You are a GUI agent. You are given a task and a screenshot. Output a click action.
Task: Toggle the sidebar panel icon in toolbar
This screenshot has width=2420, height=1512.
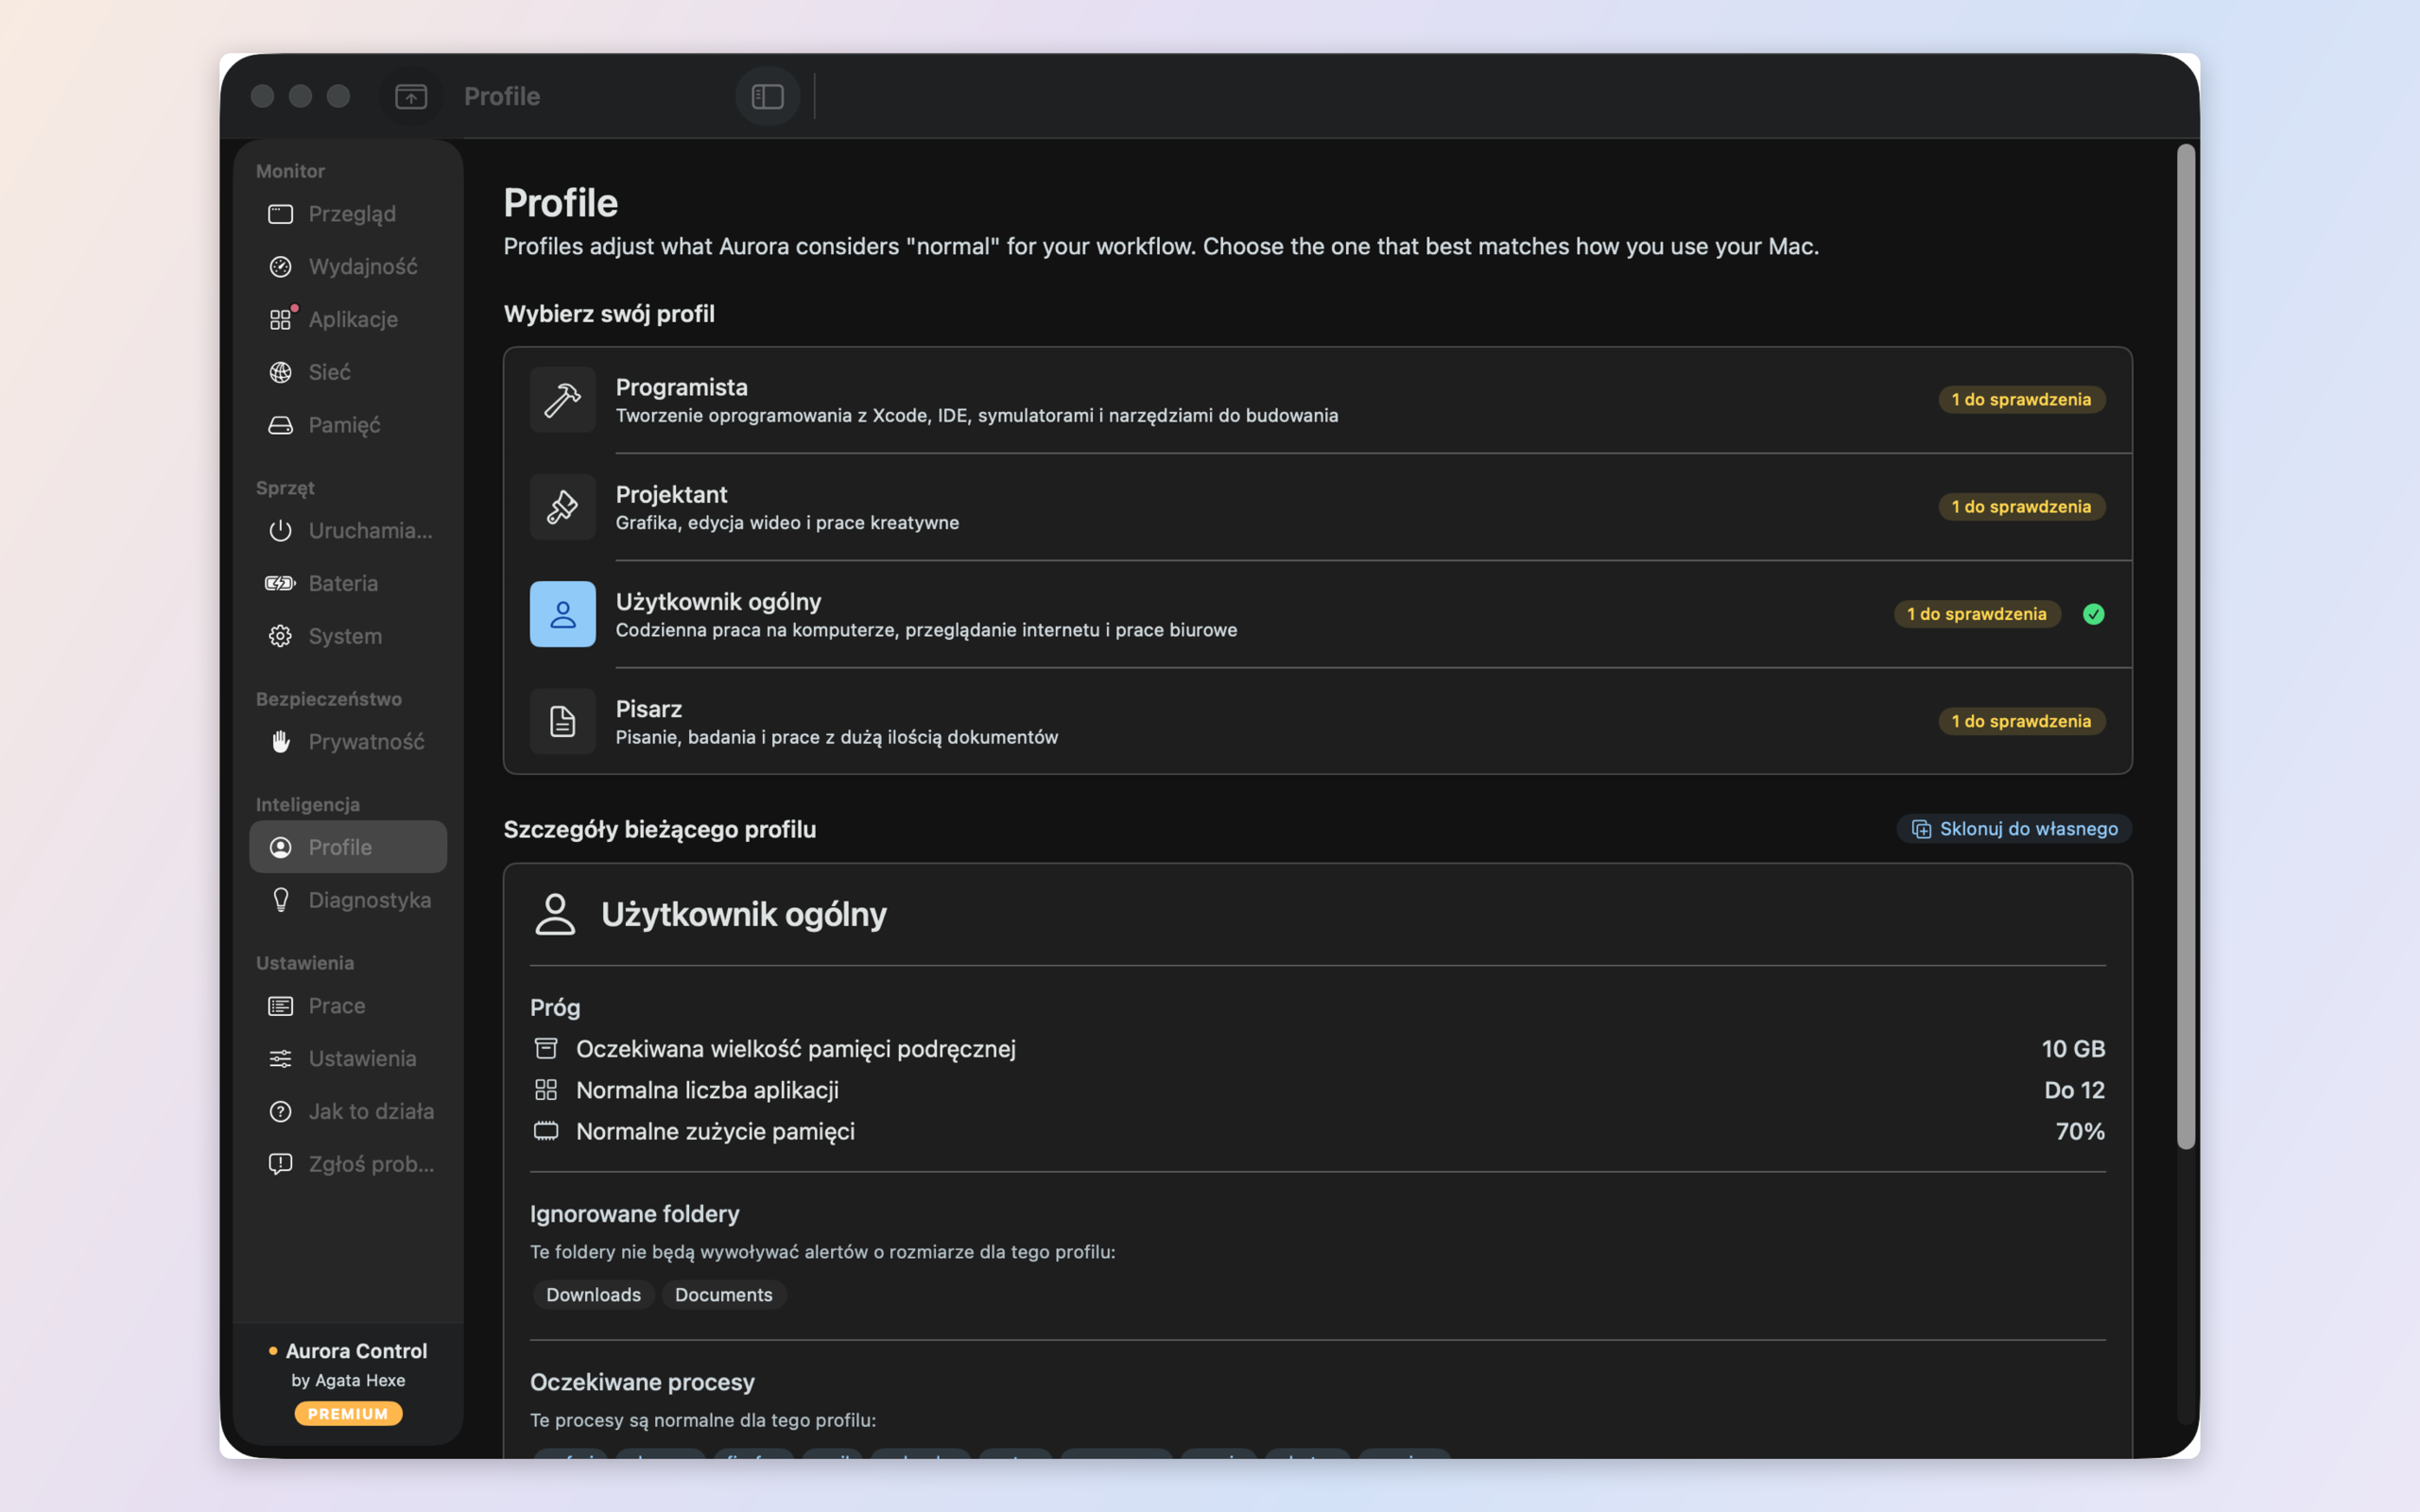point(767,96)
